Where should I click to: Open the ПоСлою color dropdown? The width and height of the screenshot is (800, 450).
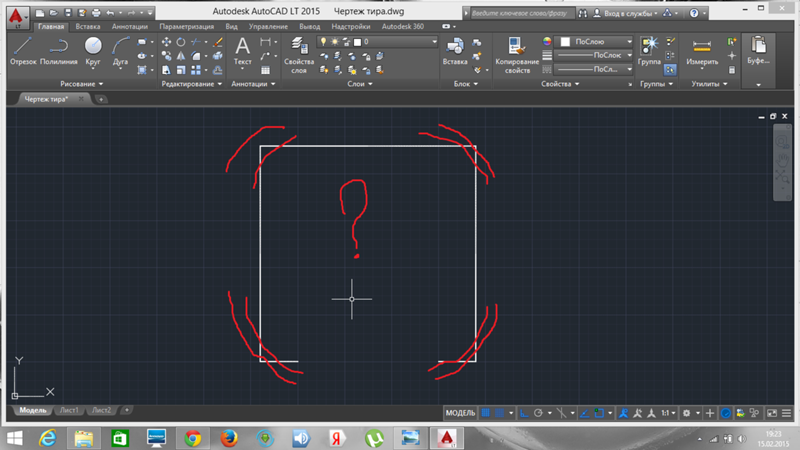point(594,41)
